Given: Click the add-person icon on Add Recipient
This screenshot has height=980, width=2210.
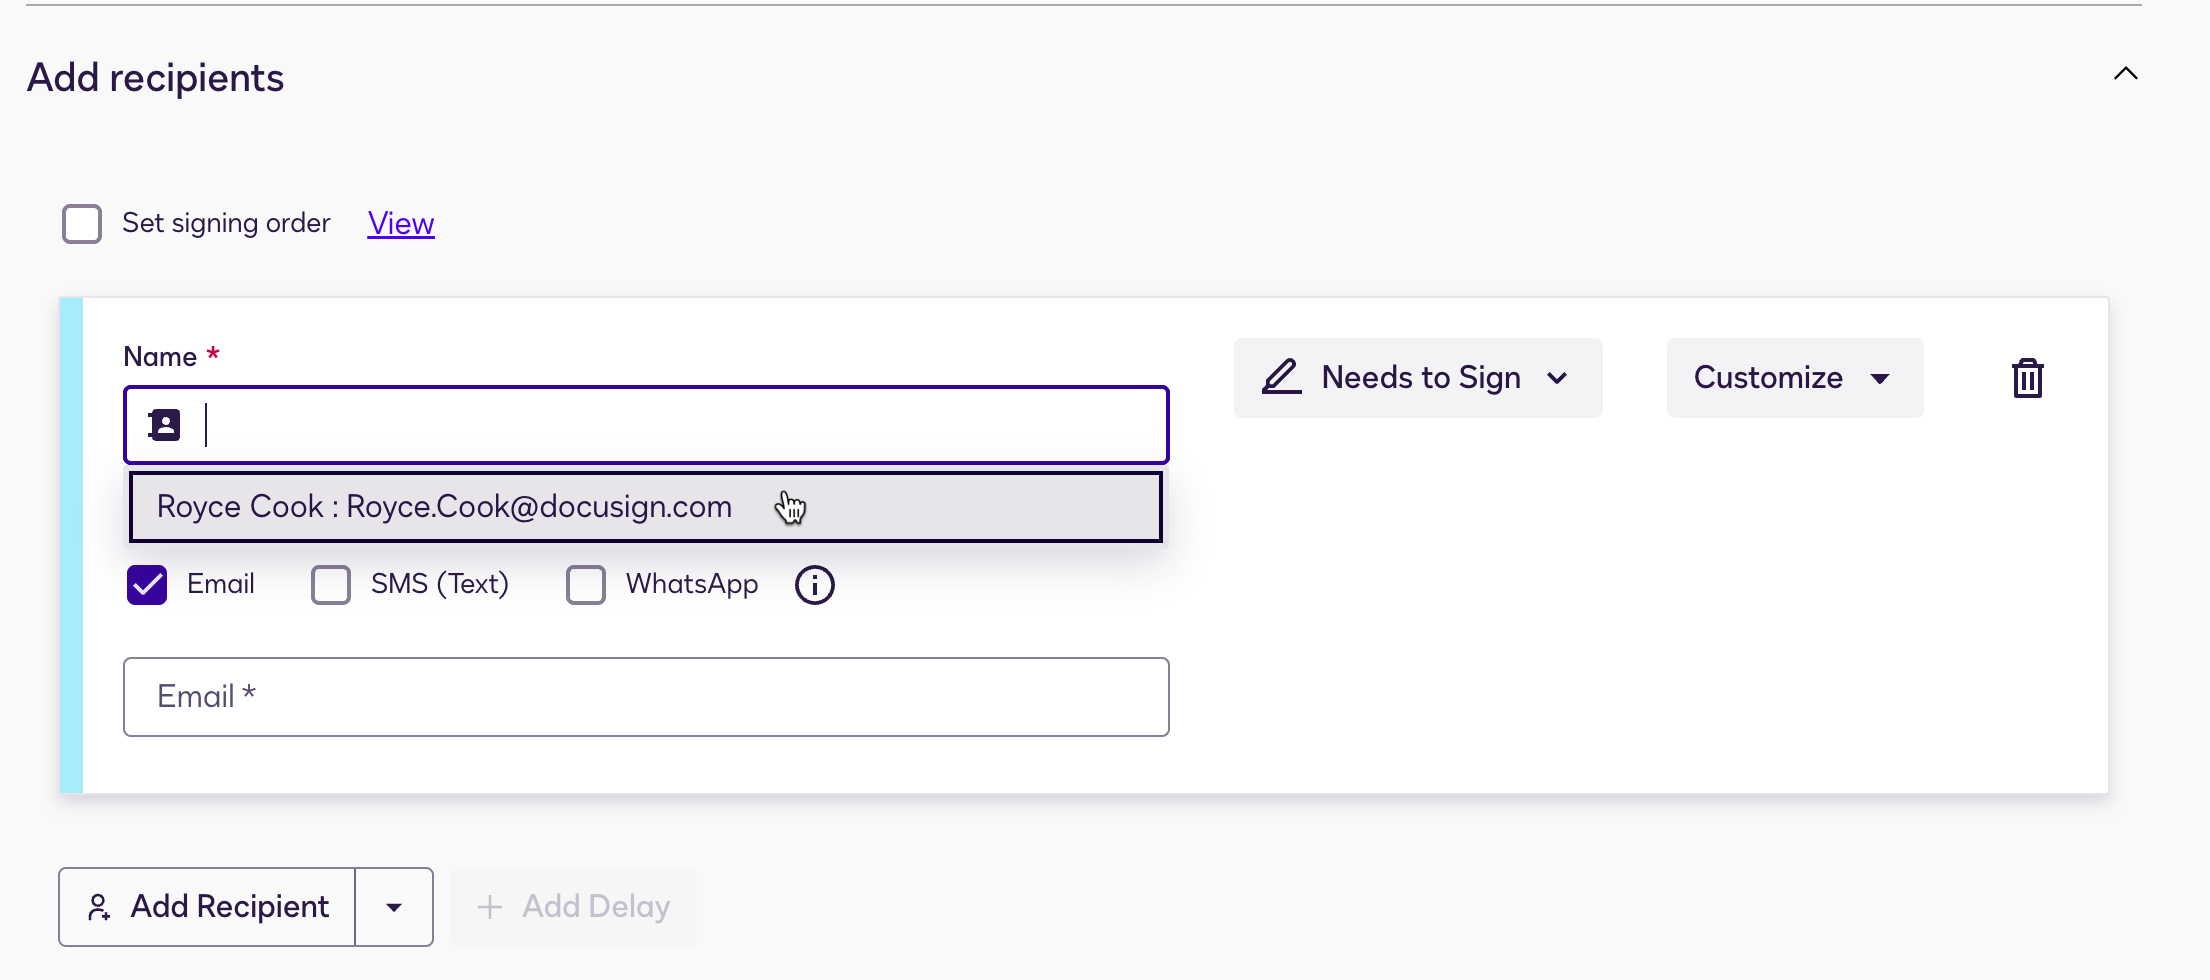Looking at the screenshot, I should tap(99, 907).
